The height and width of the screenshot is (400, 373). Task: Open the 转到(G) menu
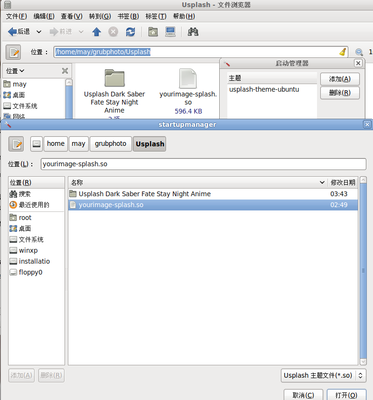pyautogui.click(x=100, y=16)
